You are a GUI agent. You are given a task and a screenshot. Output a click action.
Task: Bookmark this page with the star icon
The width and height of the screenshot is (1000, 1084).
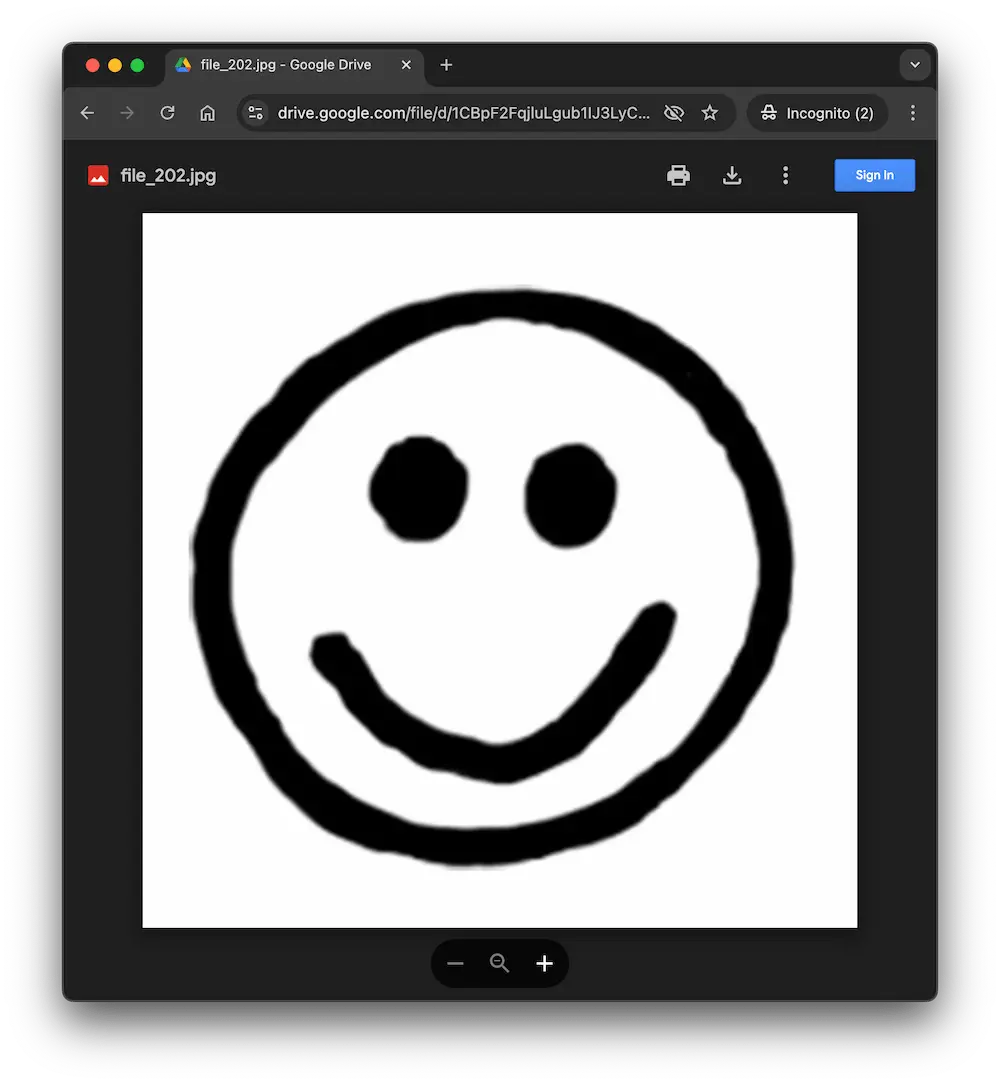[x=710, y=113]
